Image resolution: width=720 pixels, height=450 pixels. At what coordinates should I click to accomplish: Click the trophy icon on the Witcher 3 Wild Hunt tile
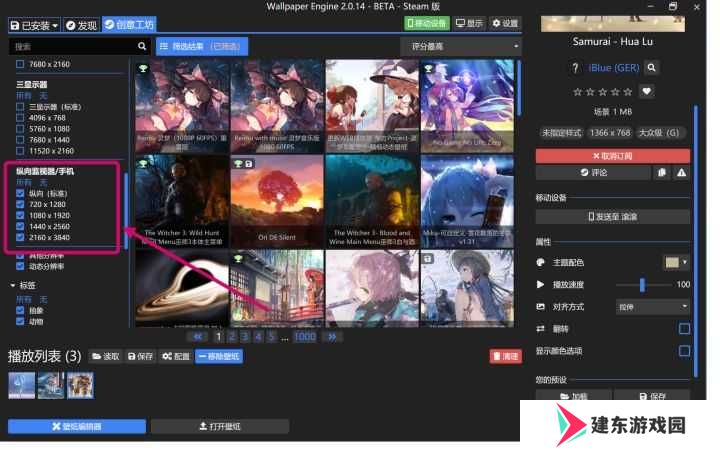(143, 164)
